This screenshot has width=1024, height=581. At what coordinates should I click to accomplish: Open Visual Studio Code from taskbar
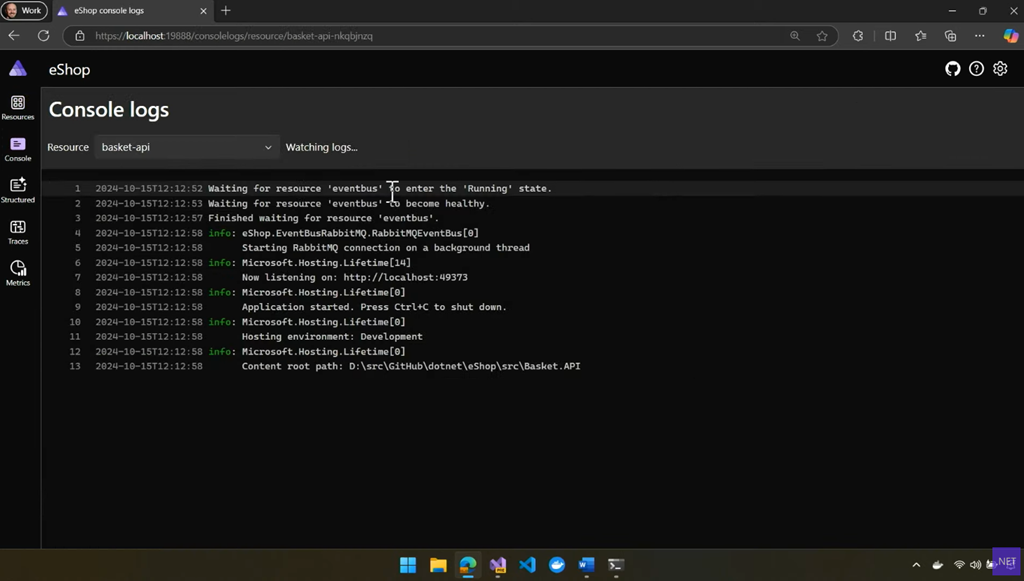click(x=527, y=565)
